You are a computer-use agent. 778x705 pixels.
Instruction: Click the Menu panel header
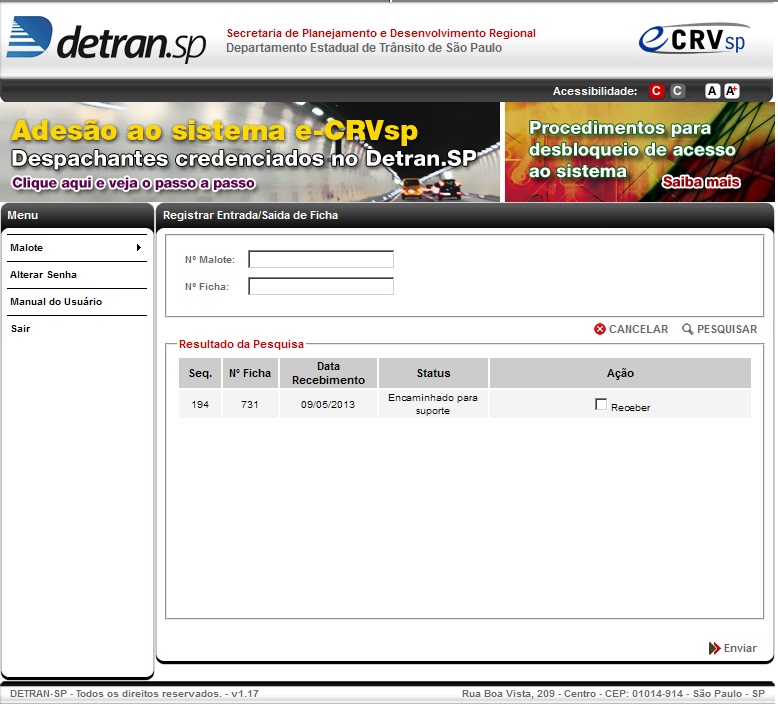point(23,215)
